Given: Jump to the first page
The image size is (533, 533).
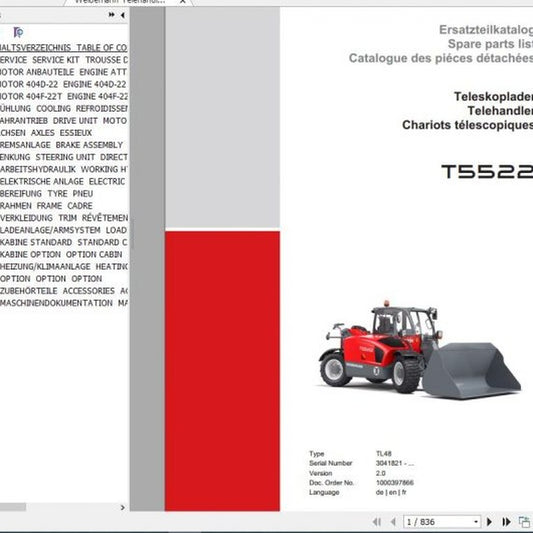Looking at the screenshot, I should [377, 522].
